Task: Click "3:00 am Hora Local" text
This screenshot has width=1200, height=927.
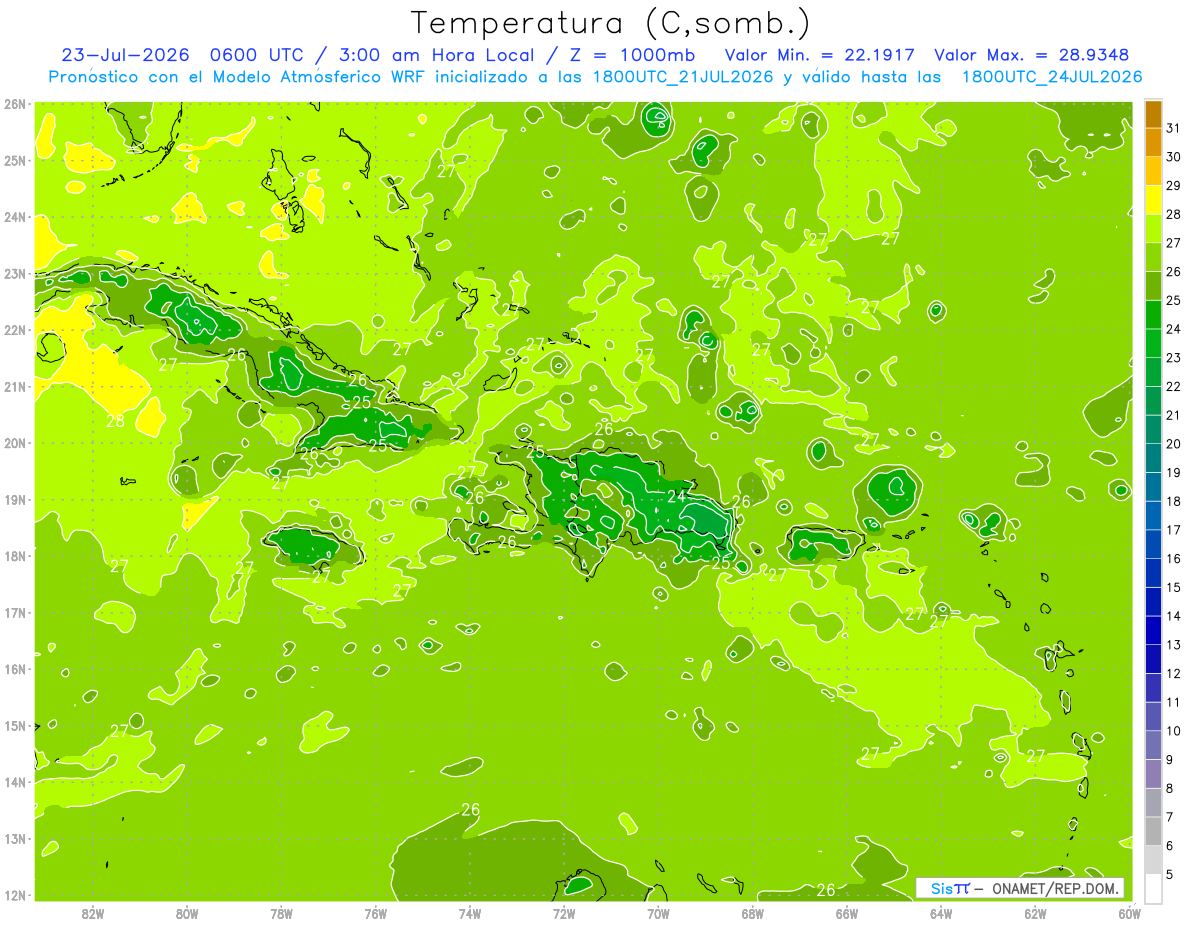Action: click(439, 55)
